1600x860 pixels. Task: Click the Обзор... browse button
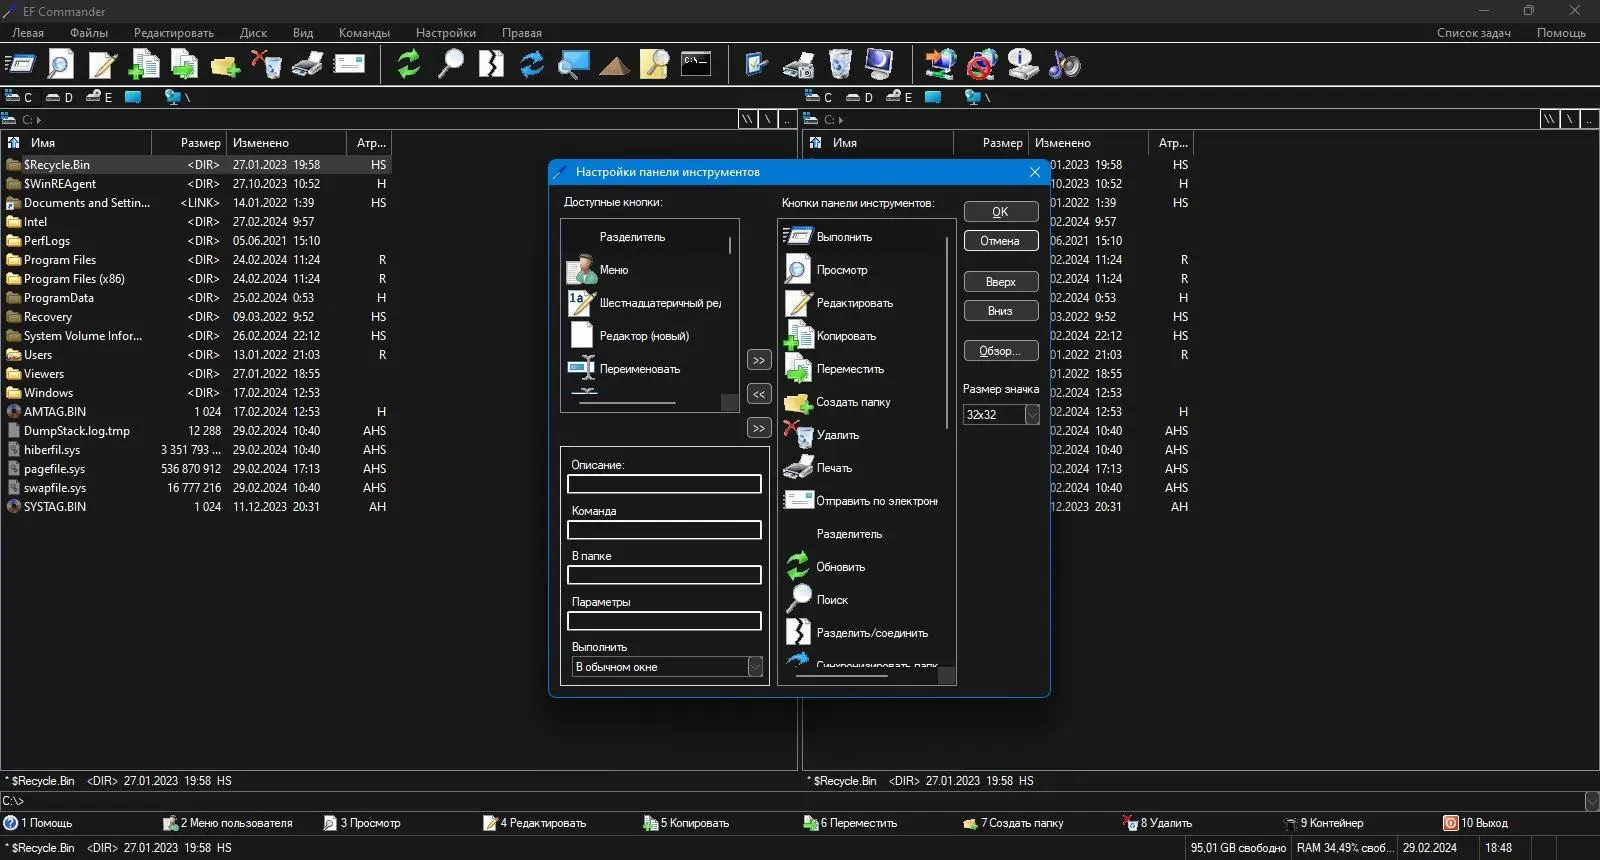pos(1000,351)
